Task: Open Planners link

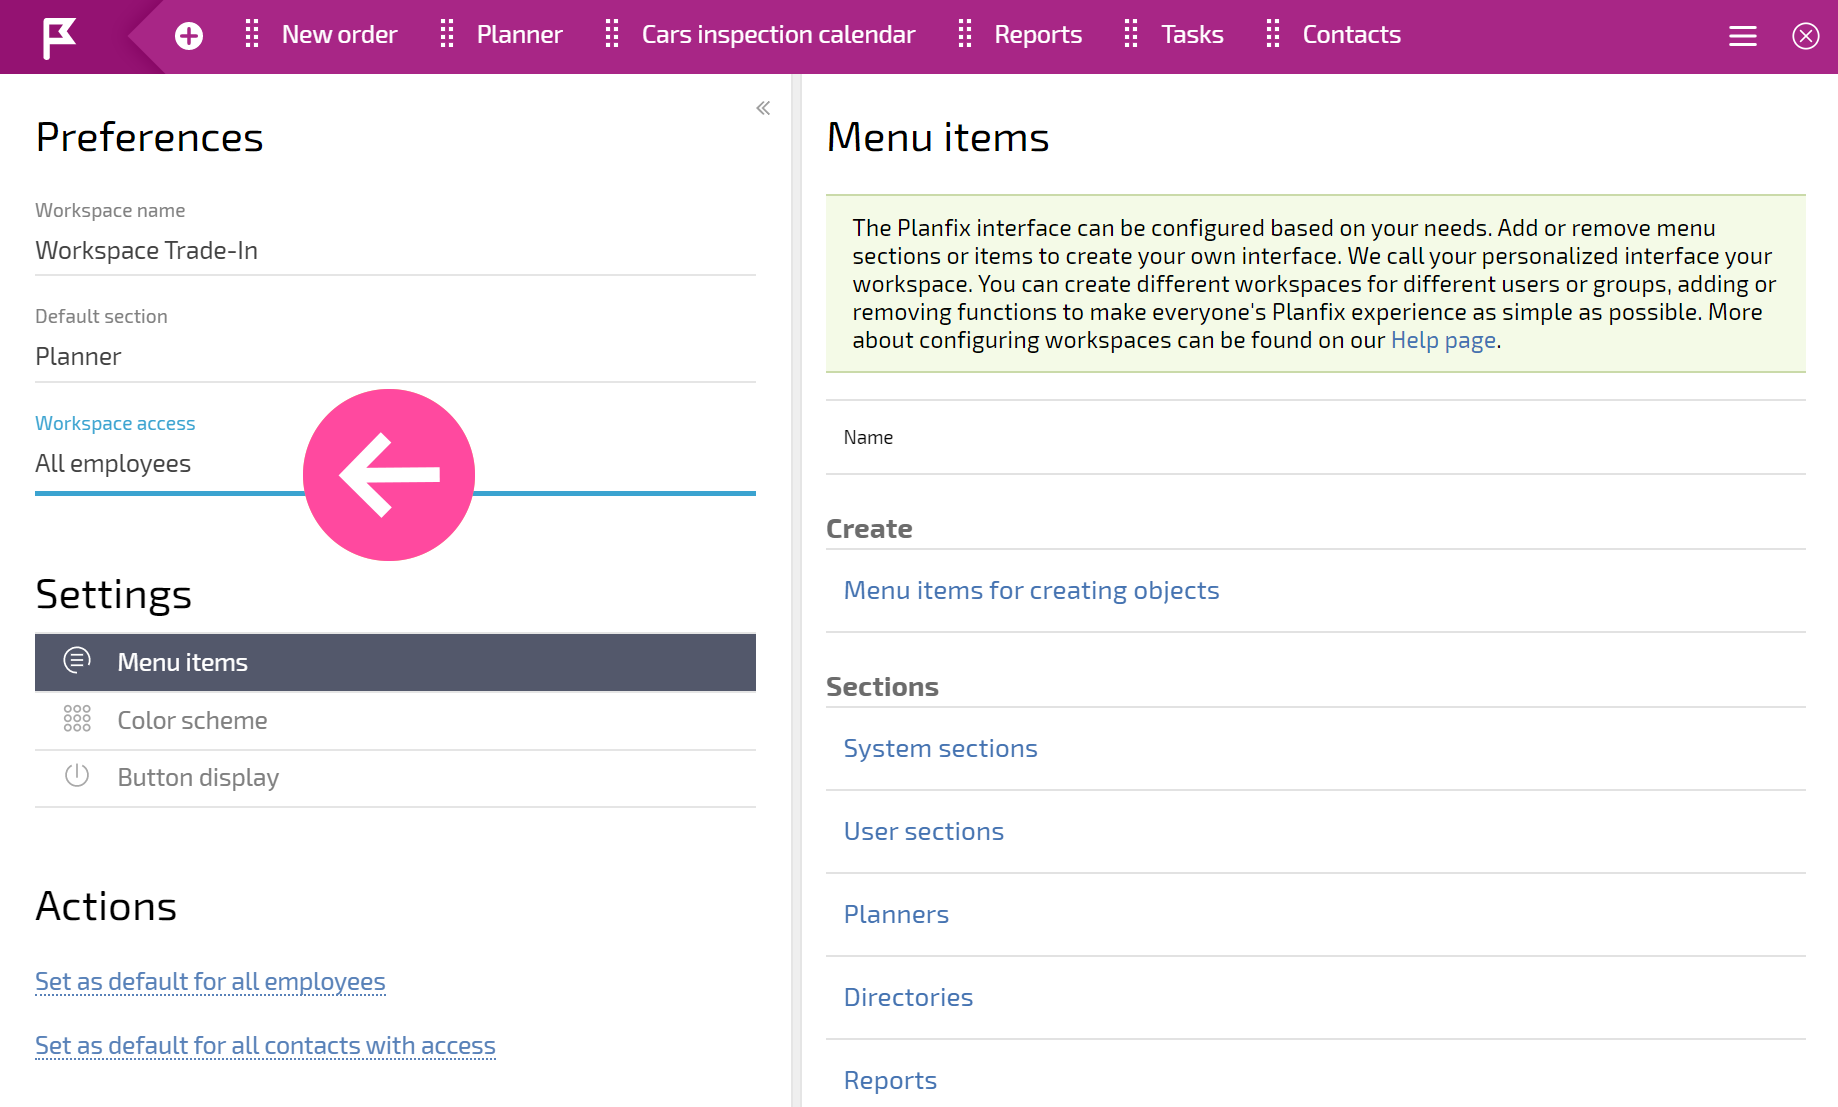Action: coord(896,914)
